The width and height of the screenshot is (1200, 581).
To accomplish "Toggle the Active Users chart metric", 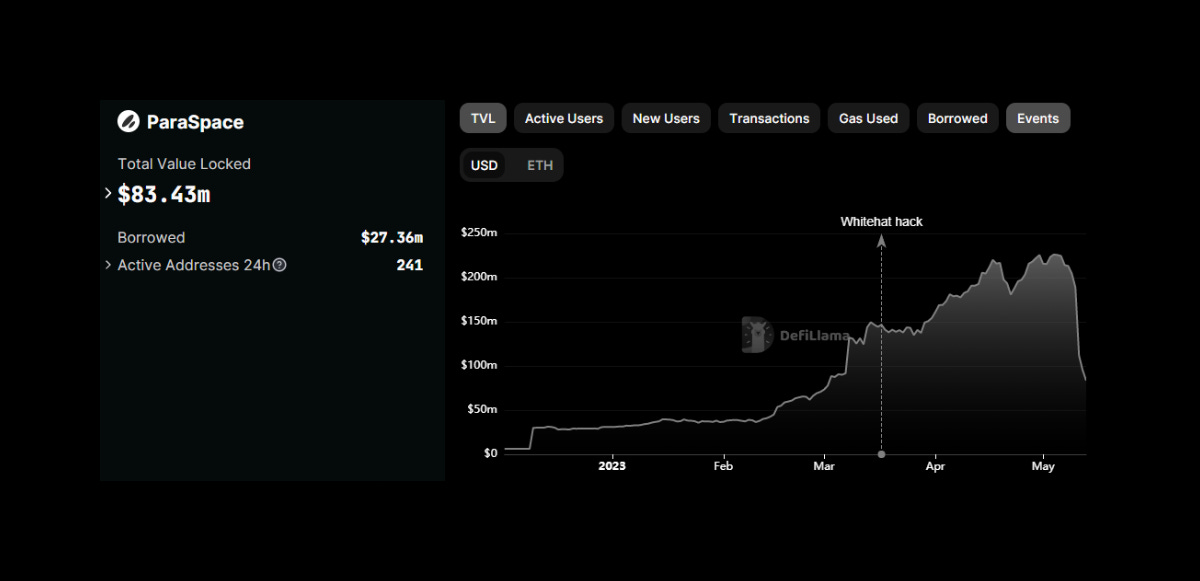I will click(x=564, y=118).
